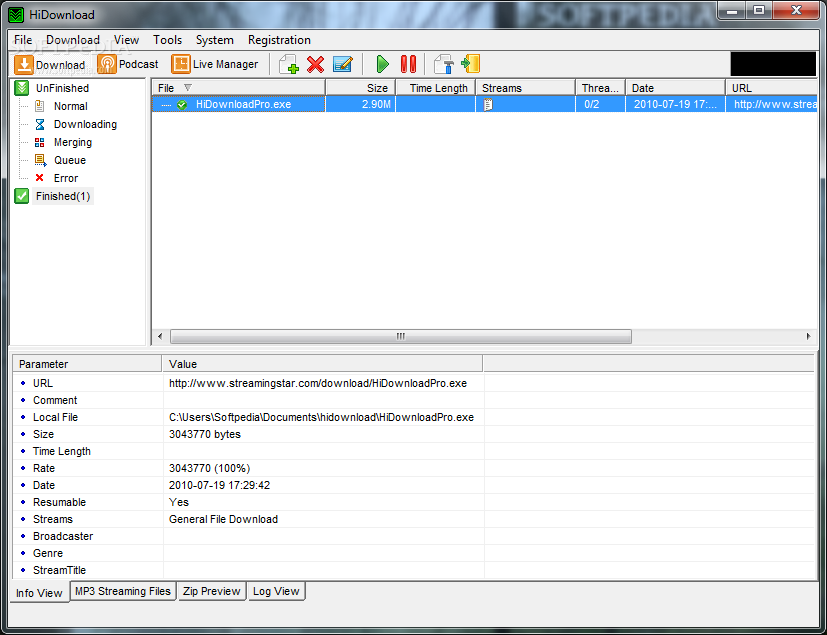Image resolution: width=827 pixels, height=635 pixels.
Task: Click the 2010-07-19 17:29:42 date value
Action: click(x=219, y=485)
